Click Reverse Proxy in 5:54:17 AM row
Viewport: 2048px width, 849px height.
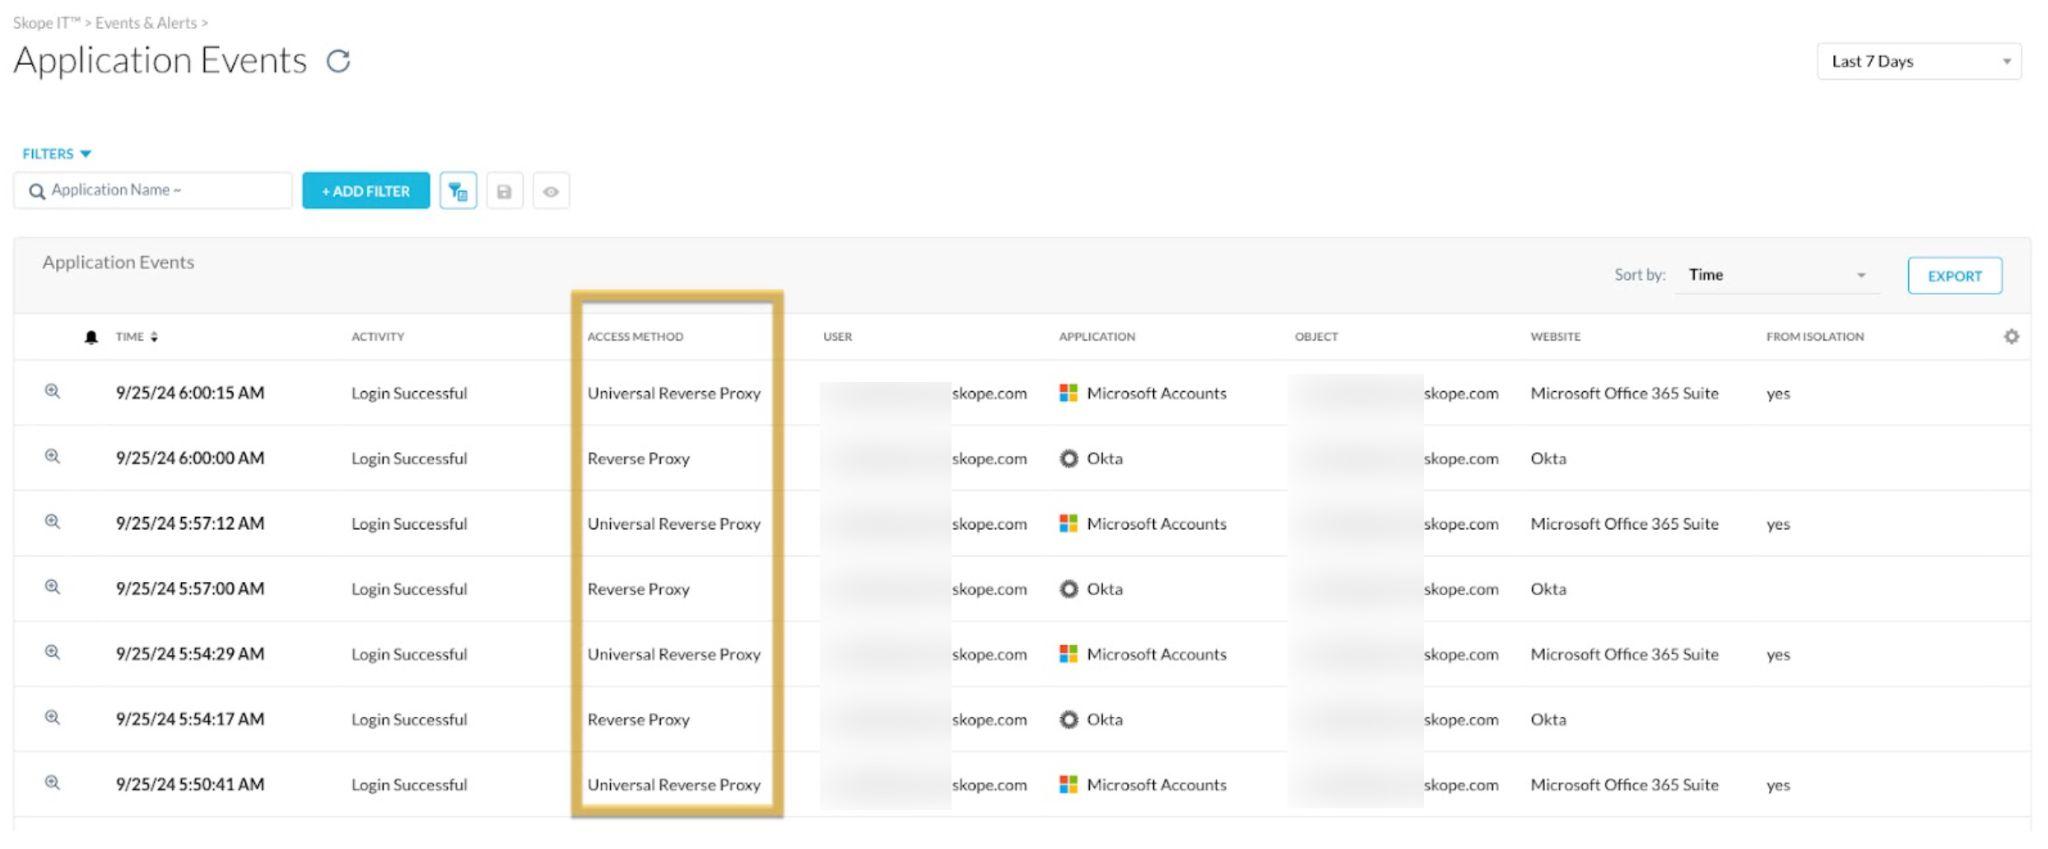tap(638, 719)
